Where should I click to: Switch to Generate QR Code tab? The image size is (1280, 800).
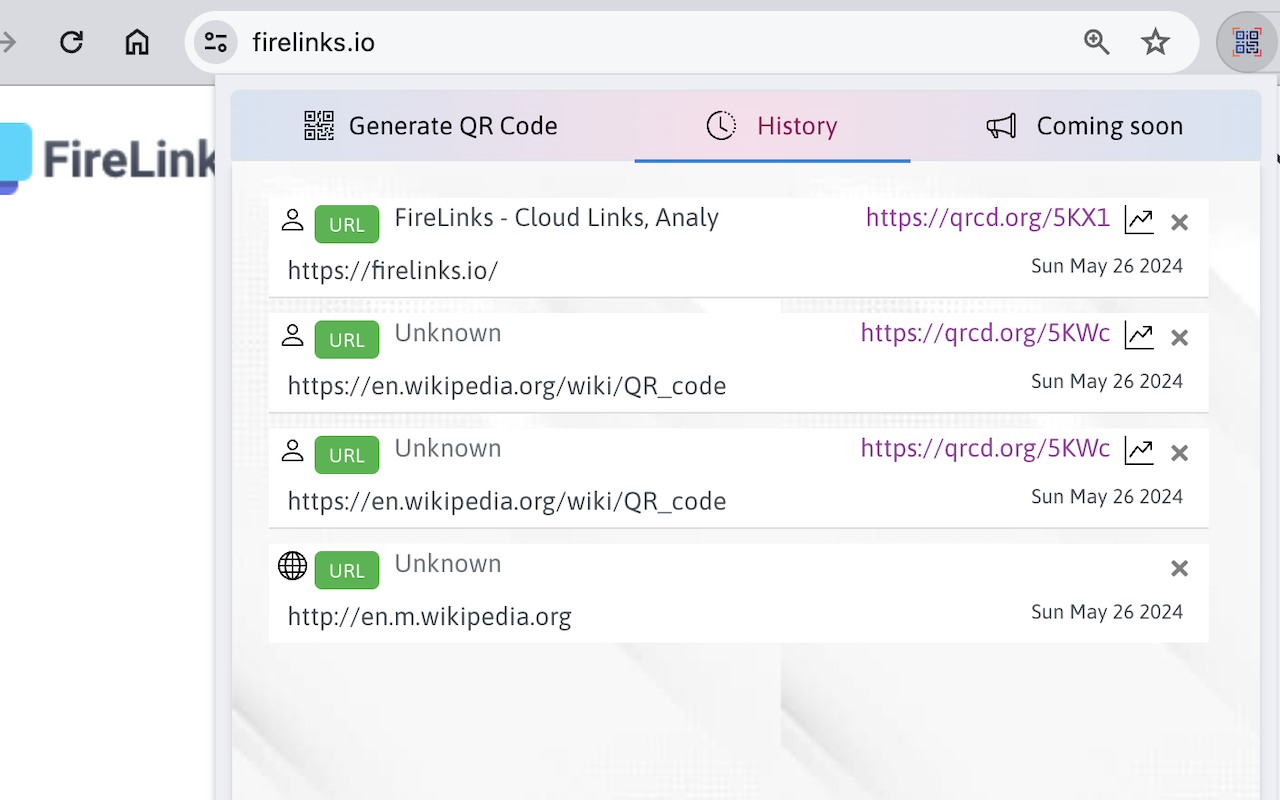click(x=431, y=126)
